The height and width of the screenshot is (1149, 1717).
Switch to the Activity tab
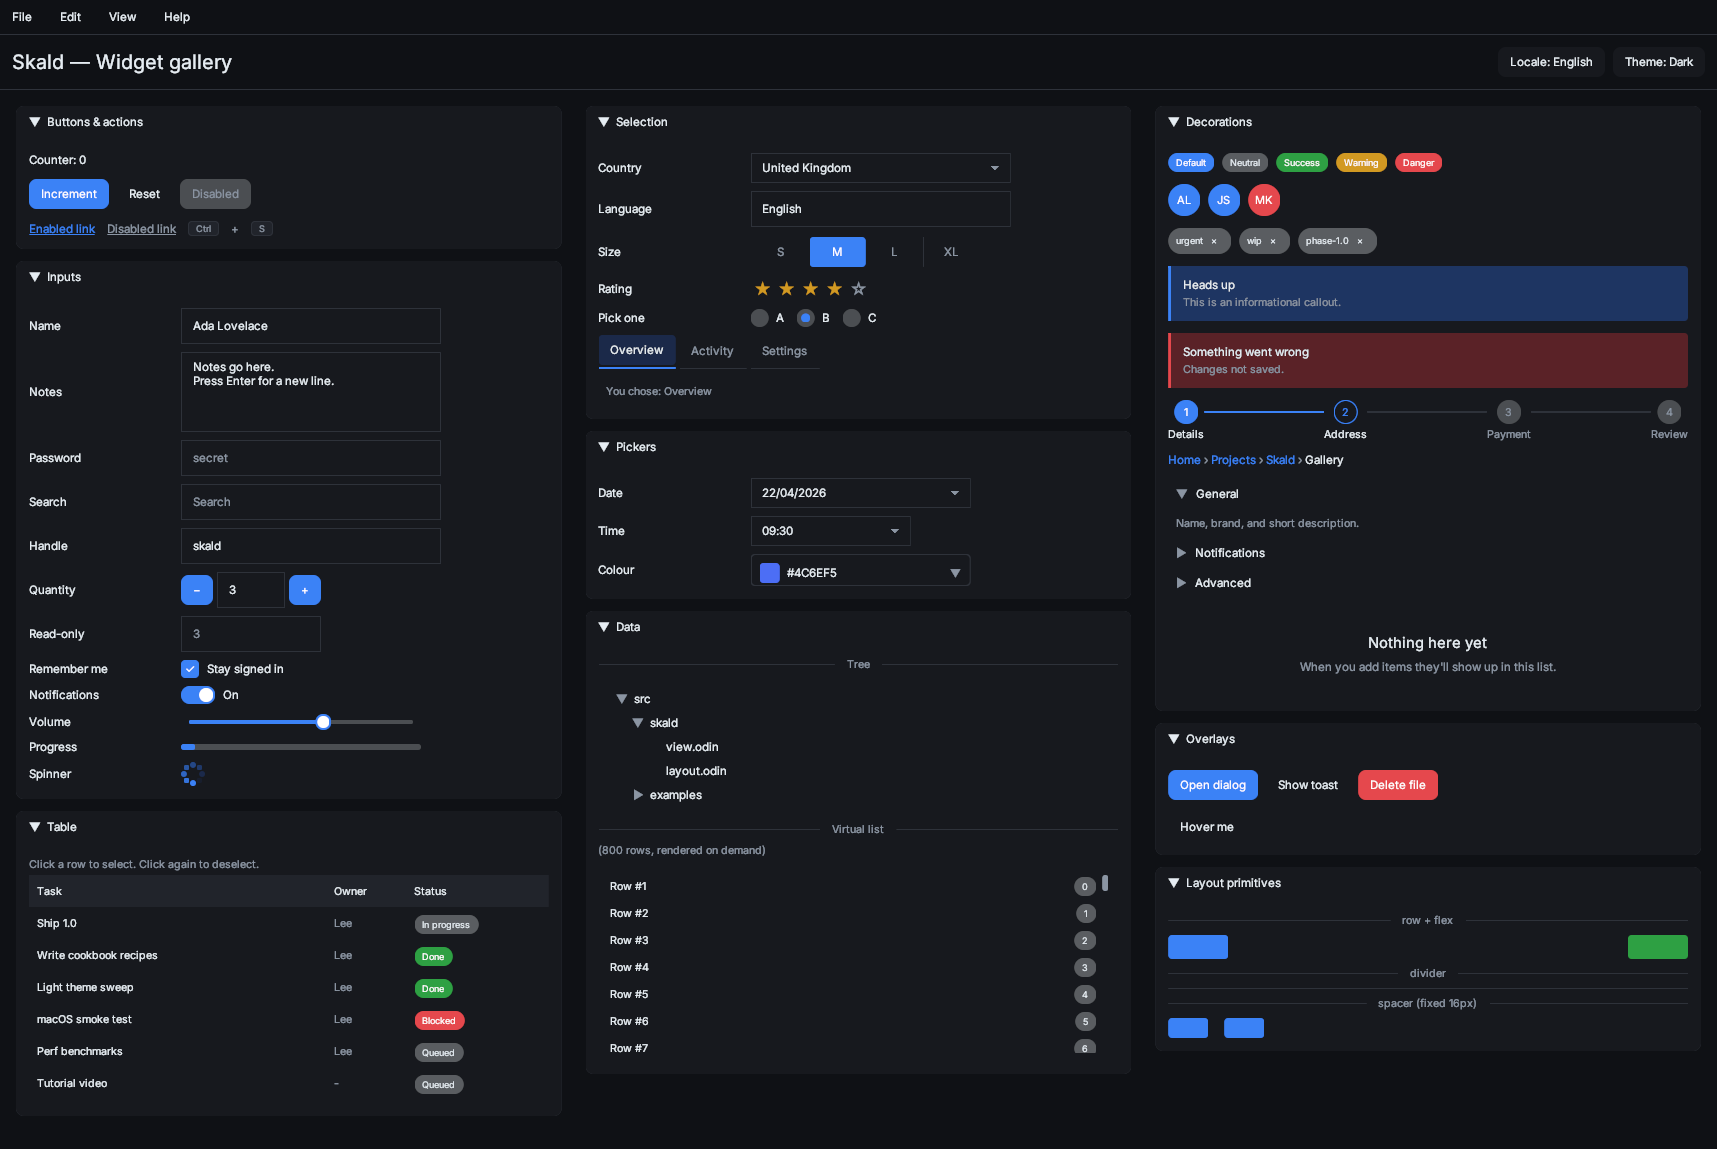tap(712, 351)
